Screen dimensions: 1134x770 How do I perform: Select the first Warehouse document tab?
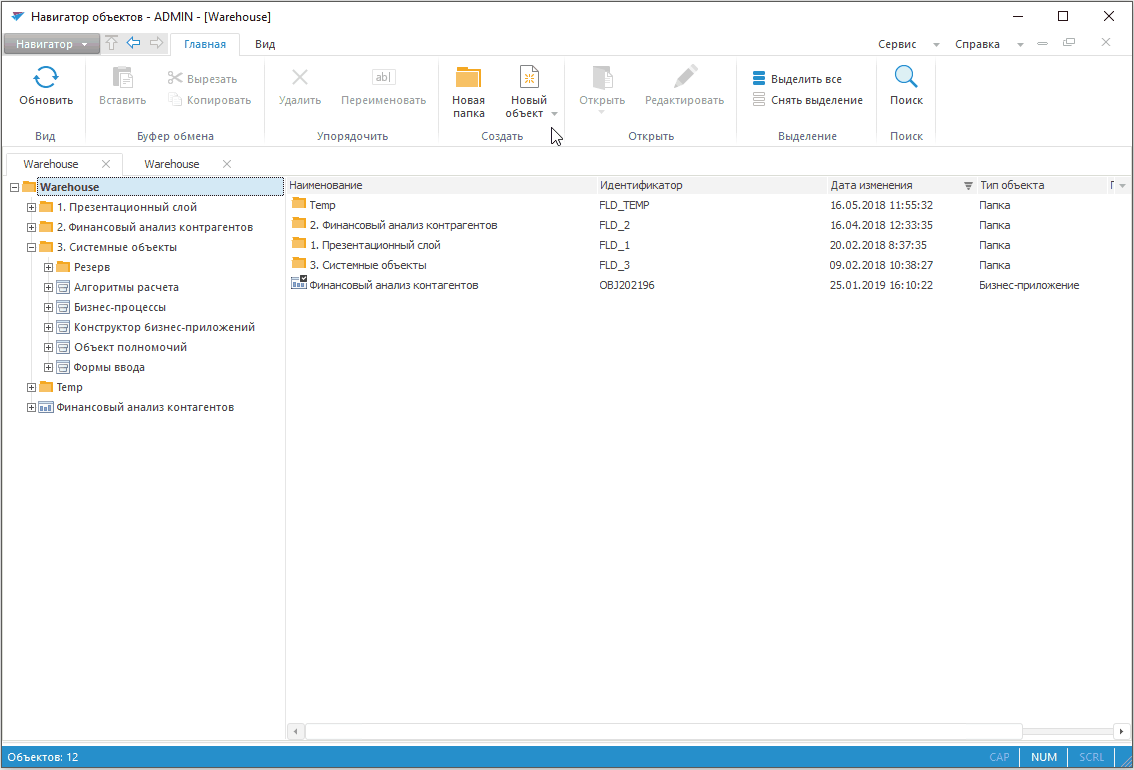point(51,164)
